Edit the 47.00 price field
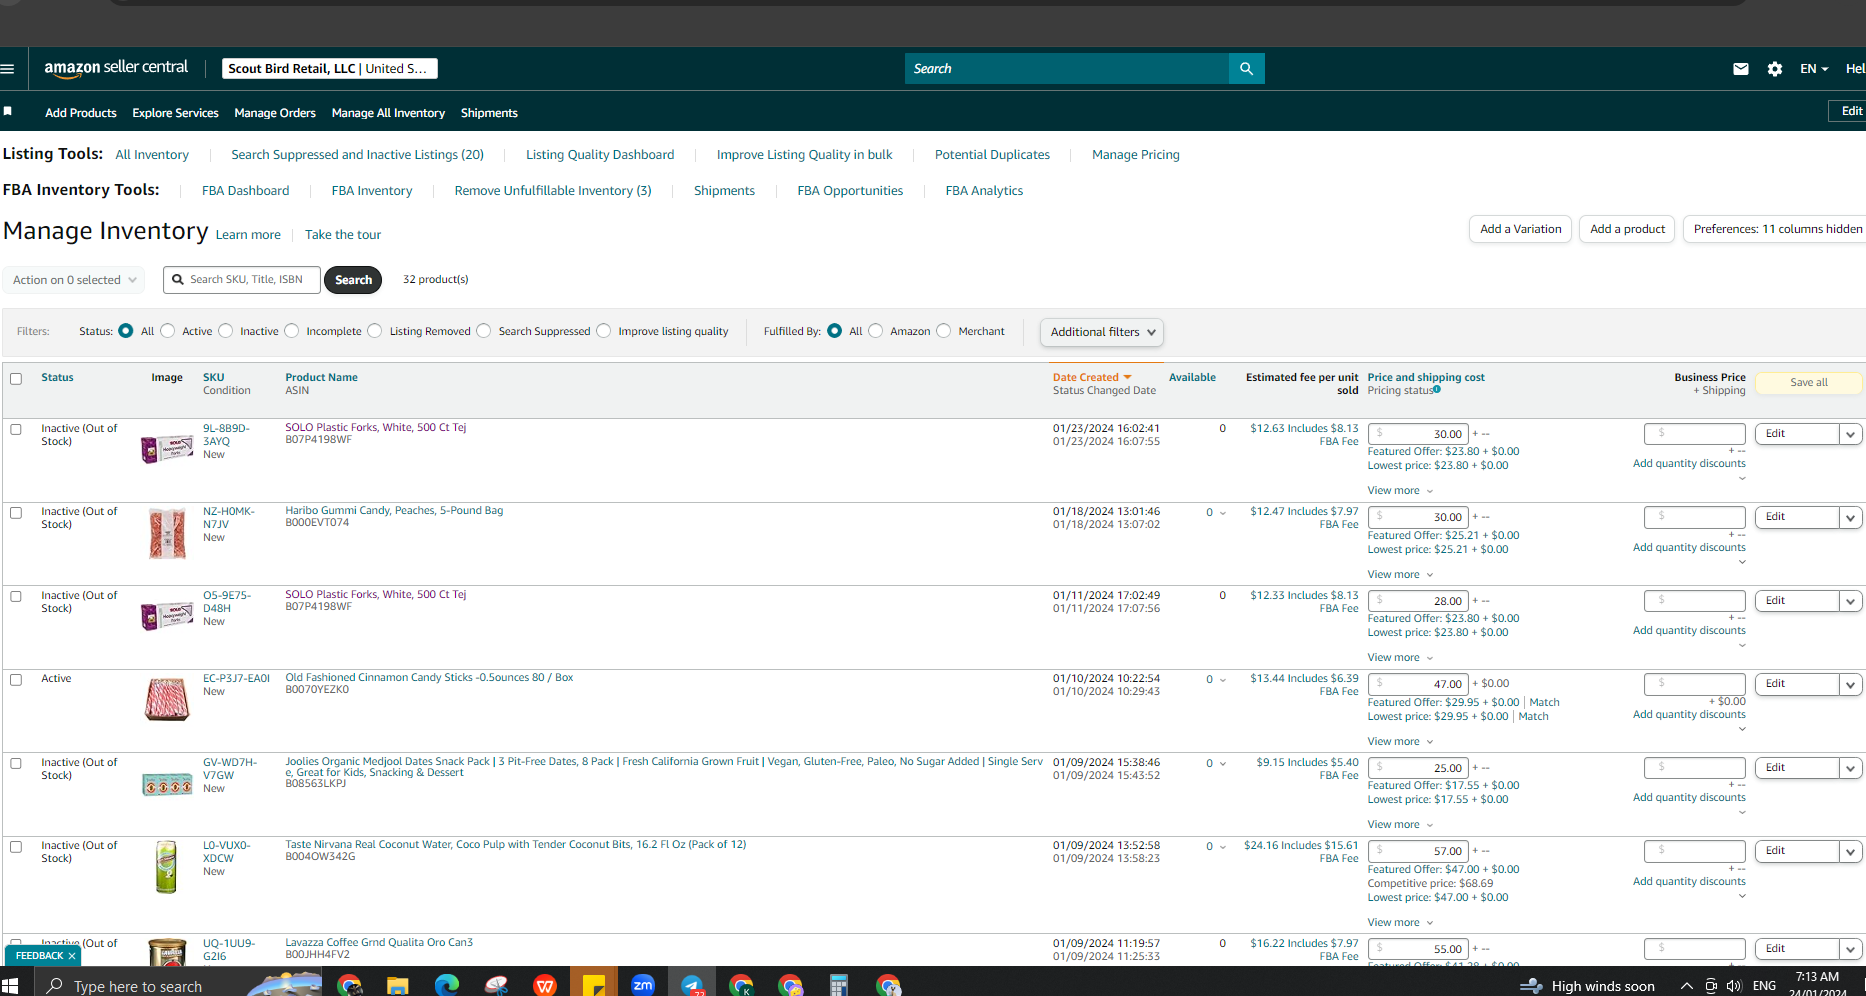Image resolution: width=1866 pixels, height=996 pixels. [x=1418, y=684]
